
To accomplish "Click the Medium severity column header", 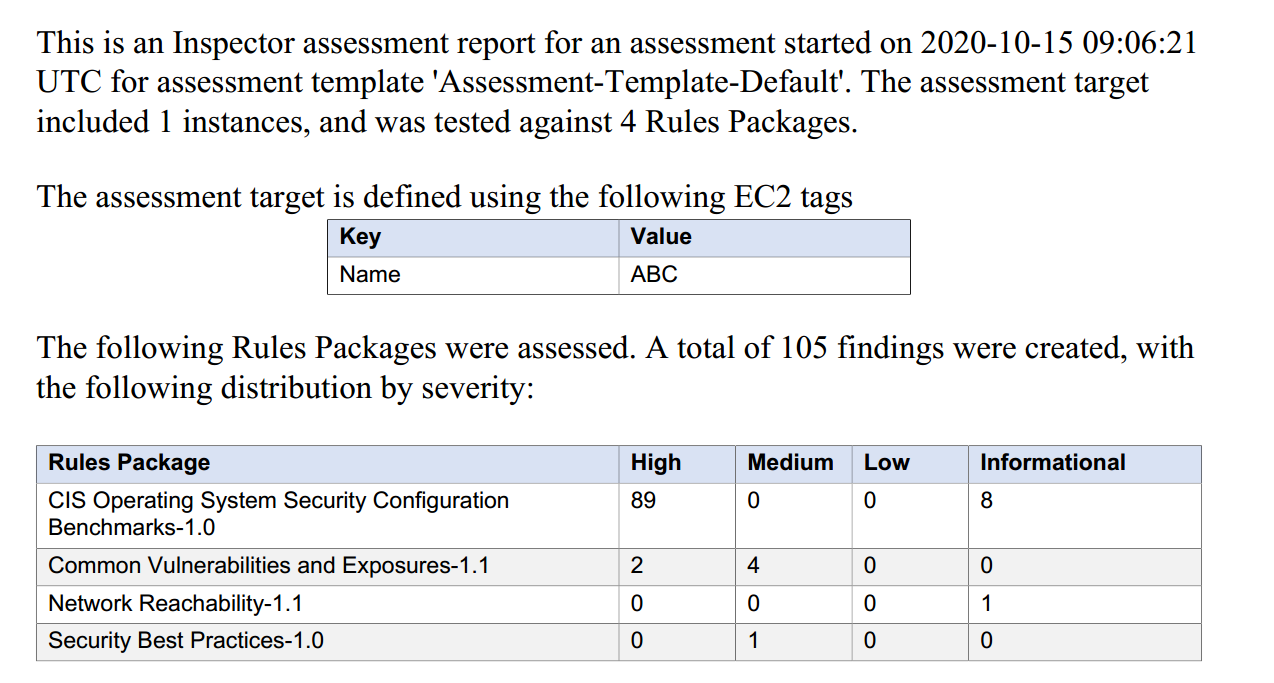I will pyautogui.click(x=790, y=463).
